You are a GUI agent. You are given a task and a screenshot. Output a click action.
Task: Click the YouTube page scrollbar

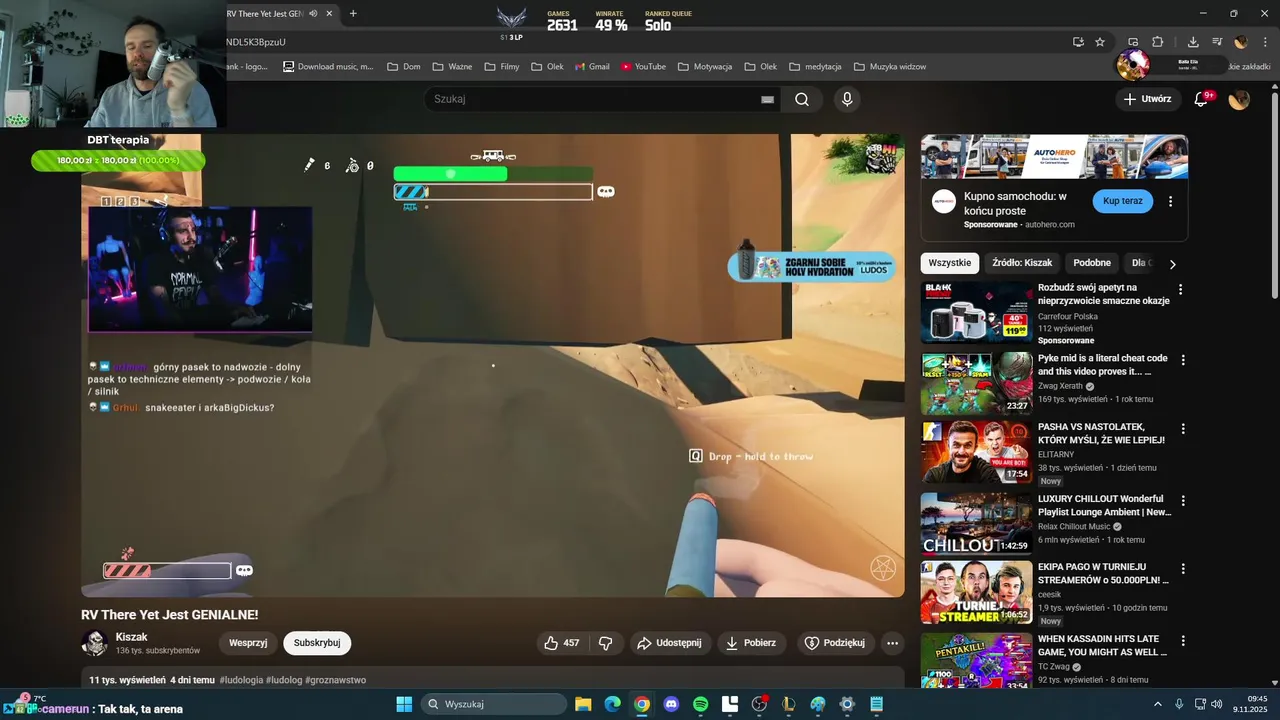(1274, 195)
